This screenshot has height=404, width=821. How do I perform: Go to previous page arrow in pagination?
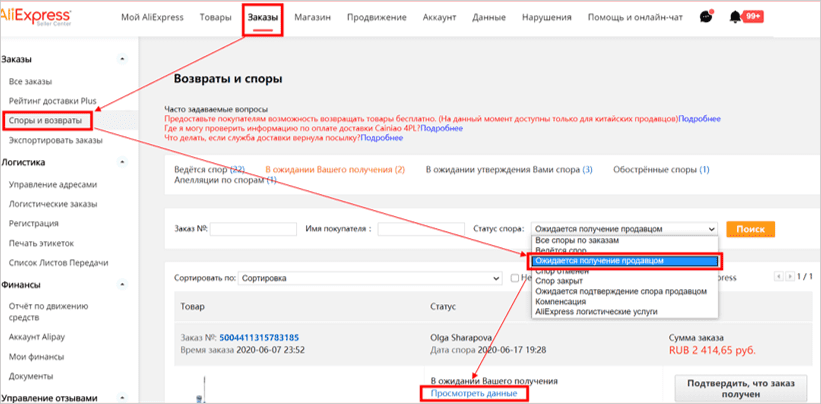tap(777, 276)
